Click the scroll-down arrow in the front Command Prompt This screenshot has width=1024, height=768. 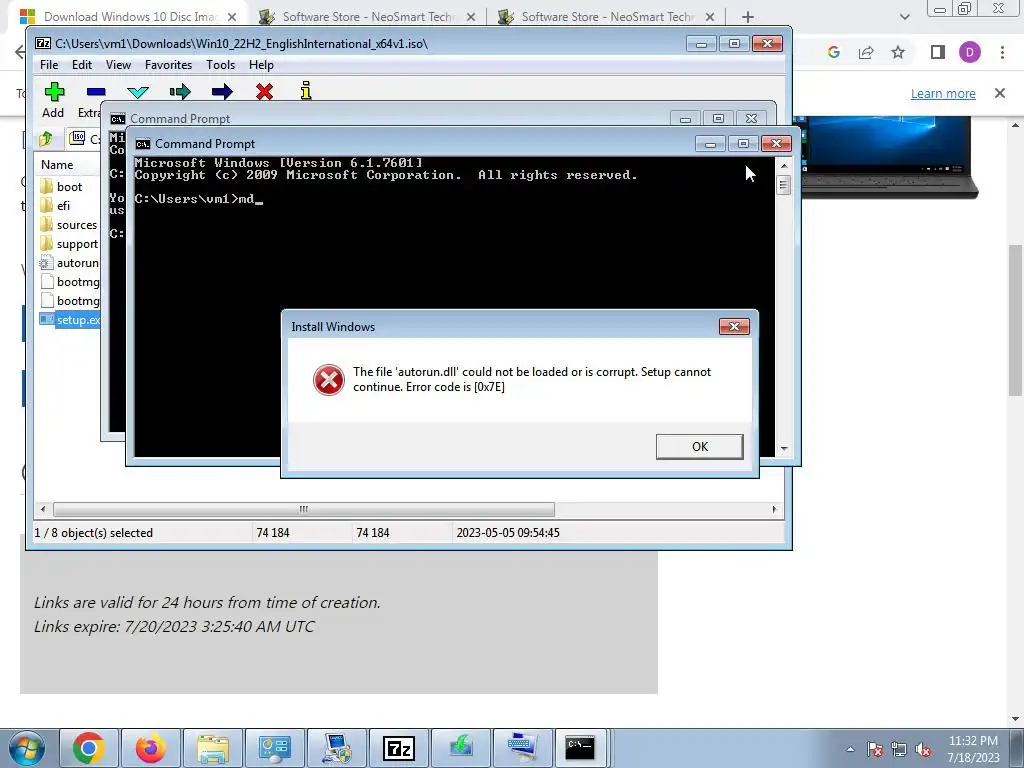coord(784,449)
